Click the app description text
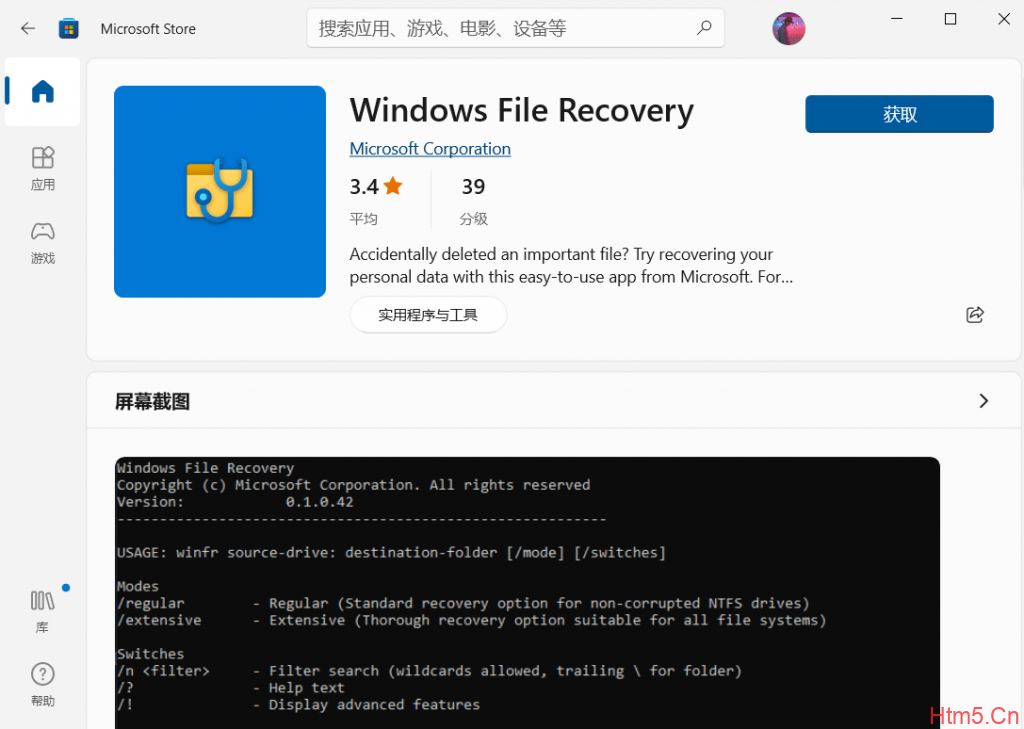The width and height of the screenshot is (1024, 729). tap(571, 265)
